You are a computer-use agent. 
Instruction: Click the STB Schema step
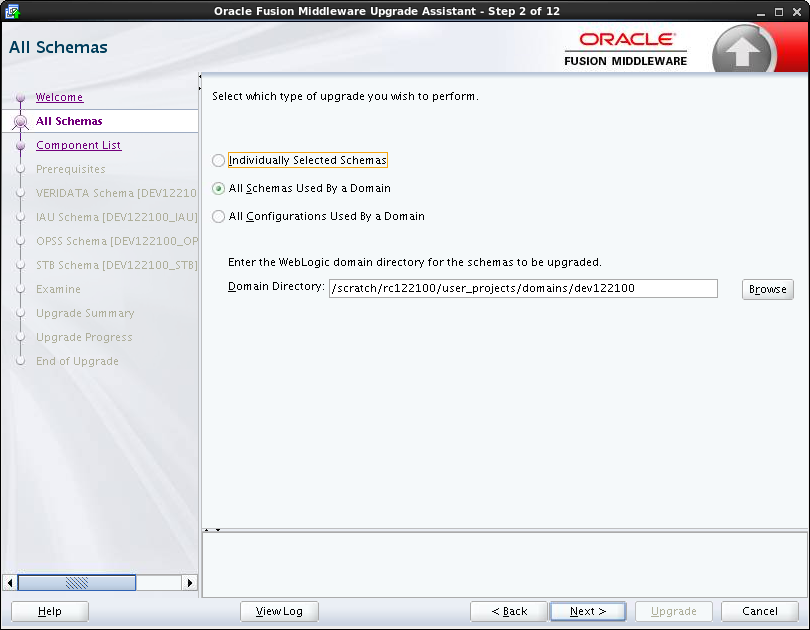point(117,265)
